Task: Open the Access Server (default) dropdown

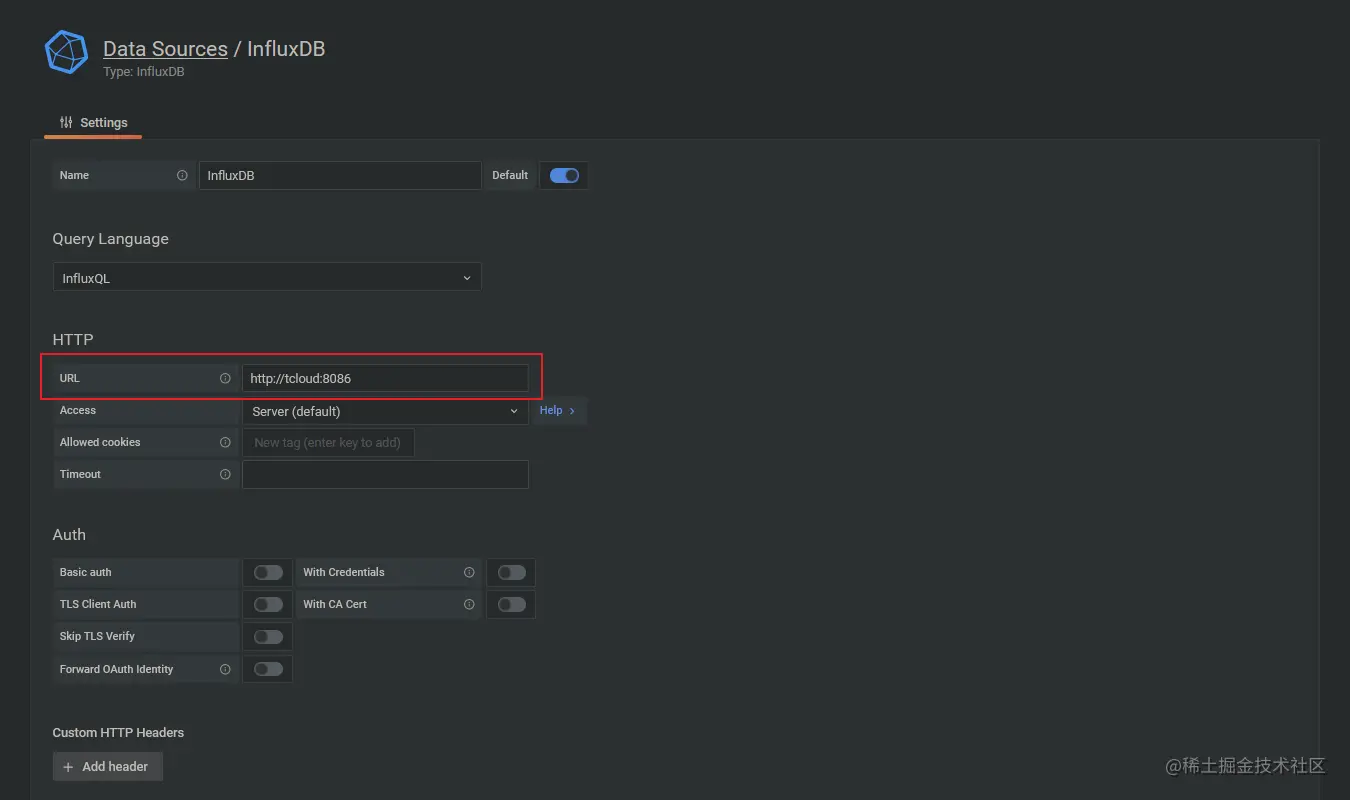Action: click(385, 411)
